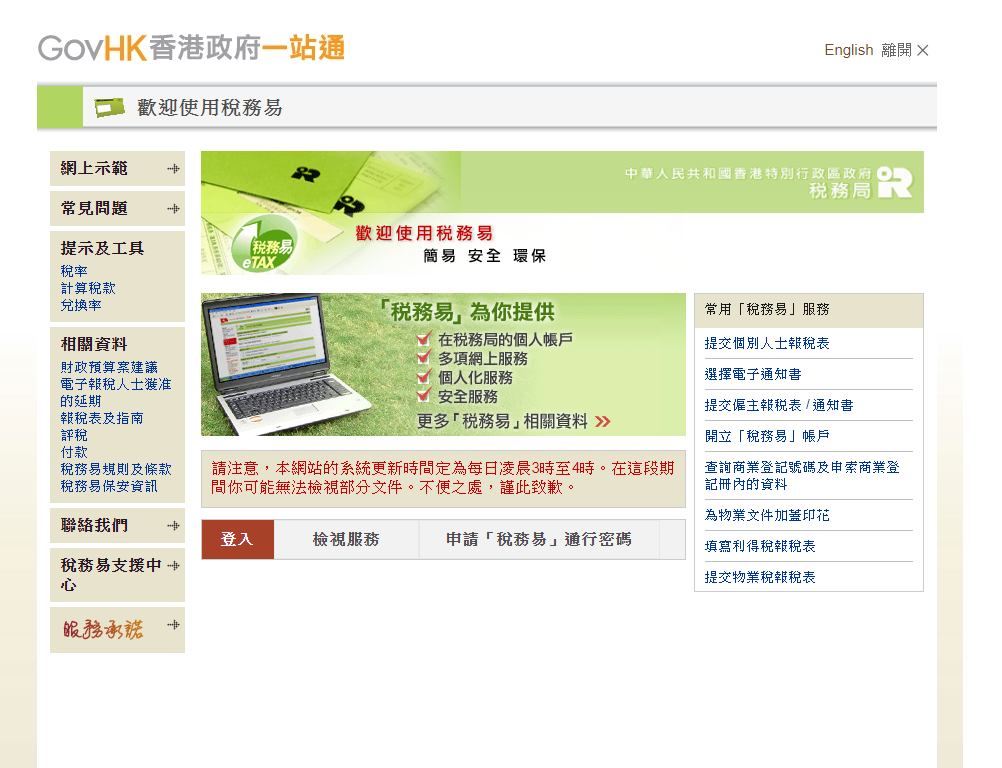1002x768 pixels.
Task: Open 開立「稅務易」帳戶 service link
Action: 766,436
